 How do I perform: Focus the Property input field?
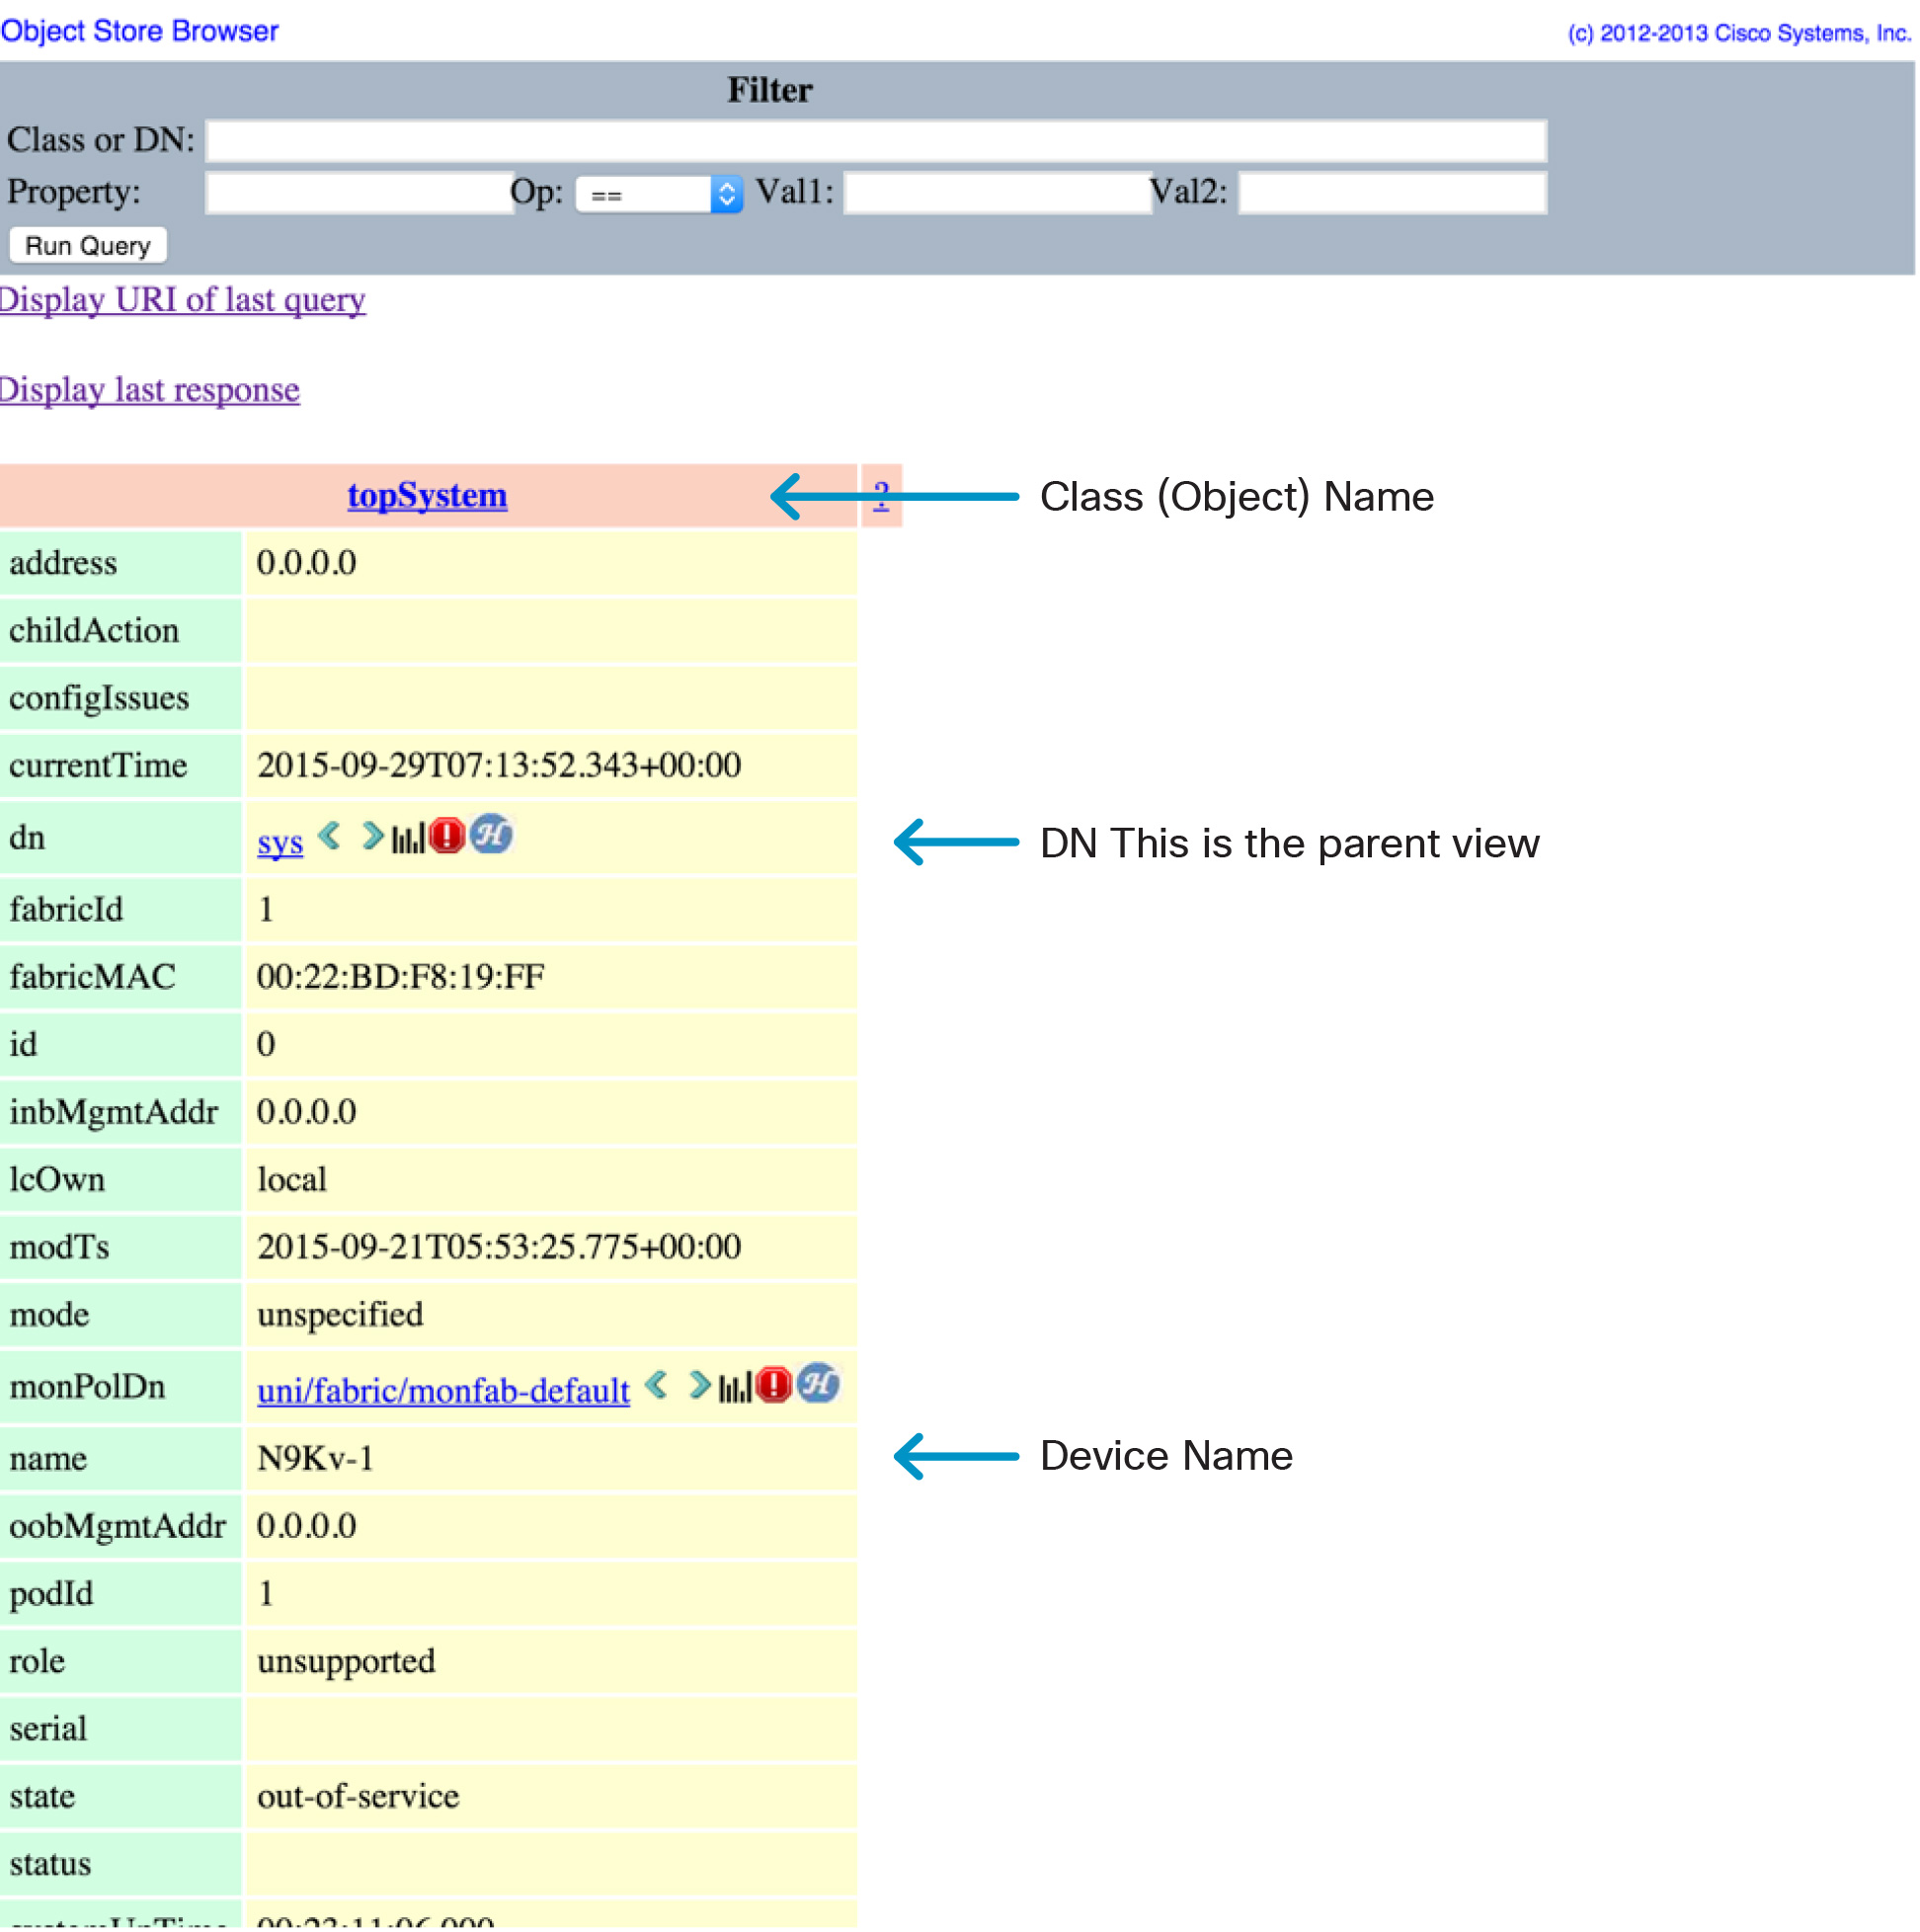(359, 193)
